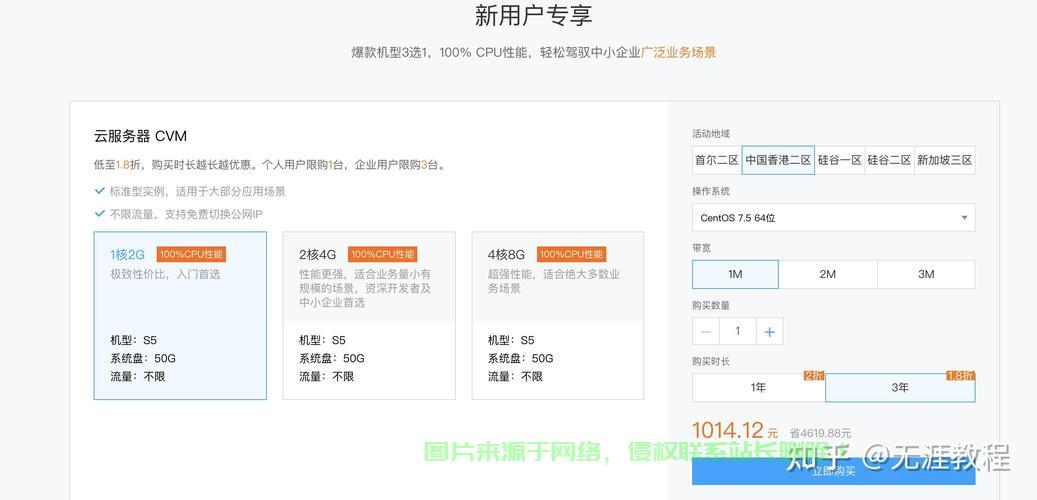Select the 3年 purchase duration

click(900, 388)
